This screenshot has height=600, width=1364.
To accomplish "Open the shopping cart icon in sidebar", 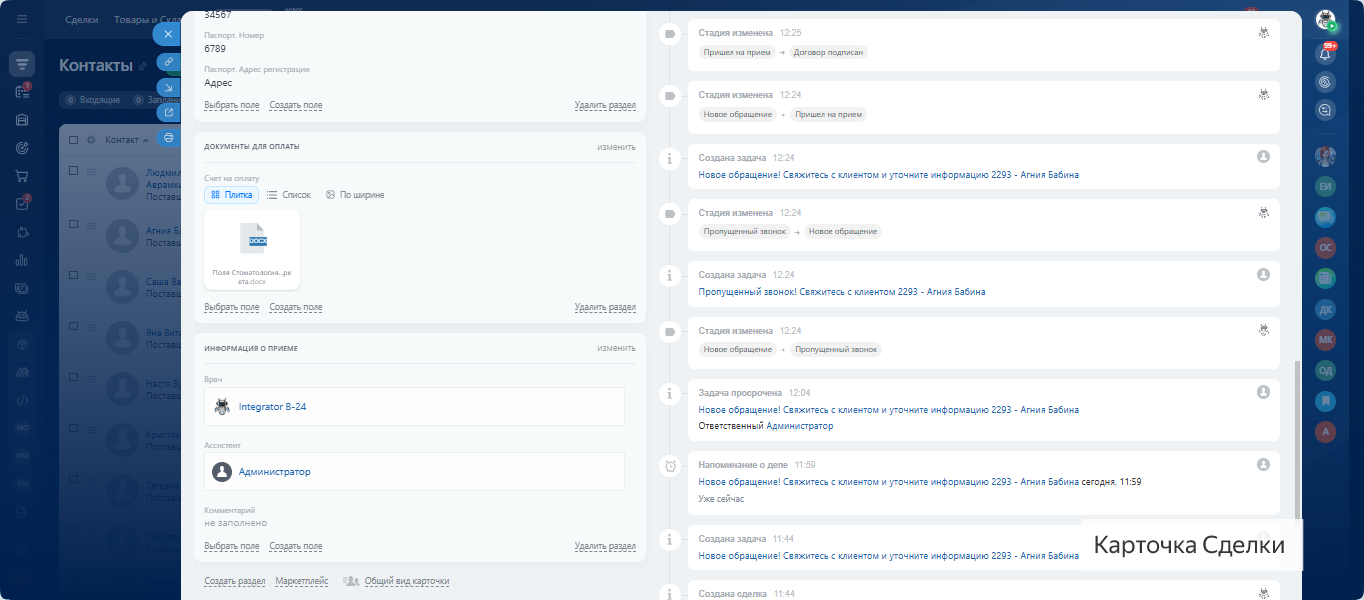I will pyautogui.click(x=22, y=176).
